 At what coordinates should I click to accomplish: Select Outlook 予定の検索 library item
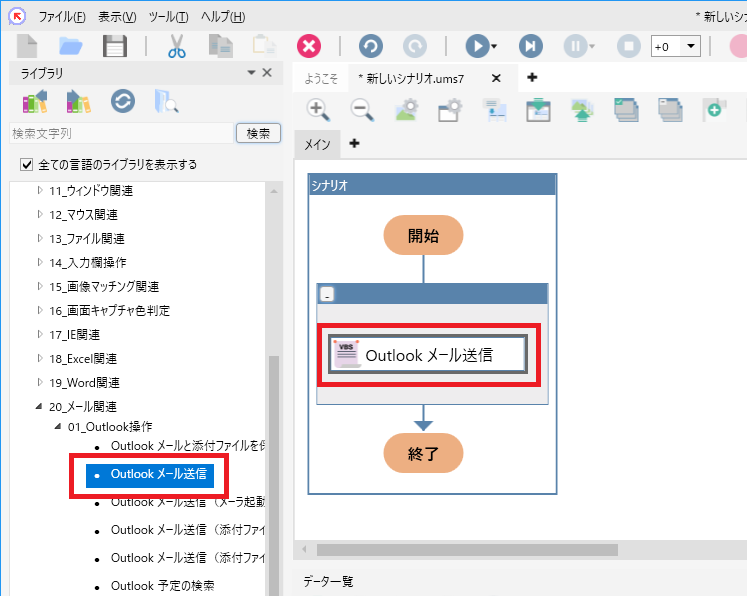click(x=162, y=586)
